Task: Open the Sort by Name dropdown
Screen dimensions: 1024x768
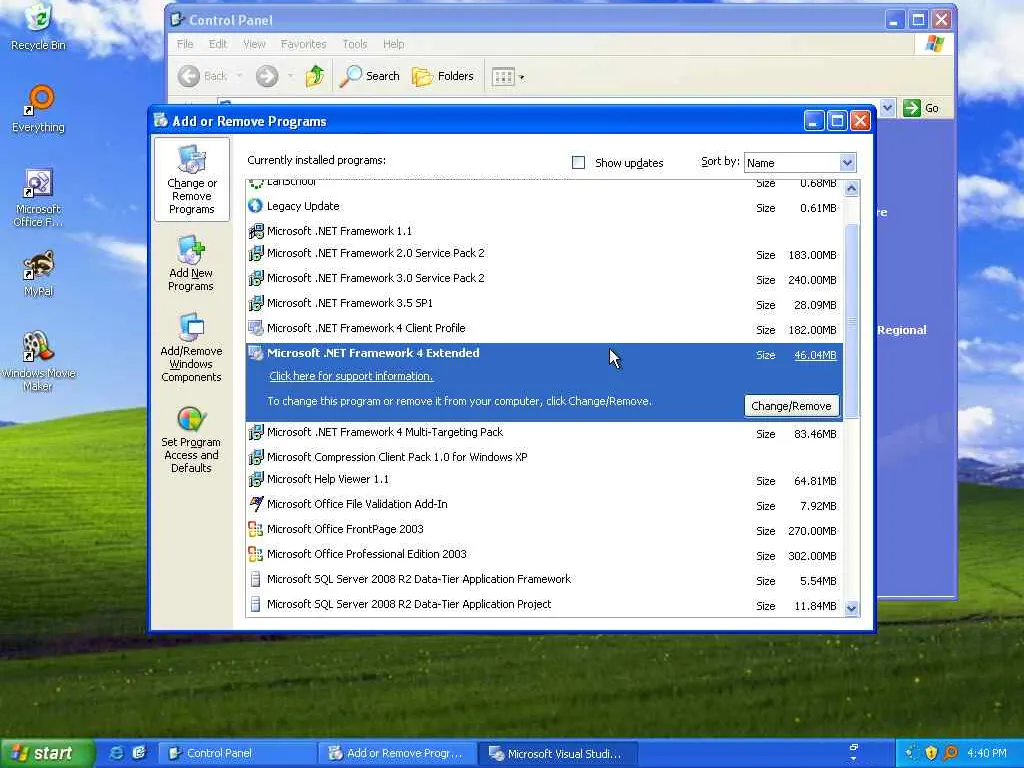Action: coord(800,163)
